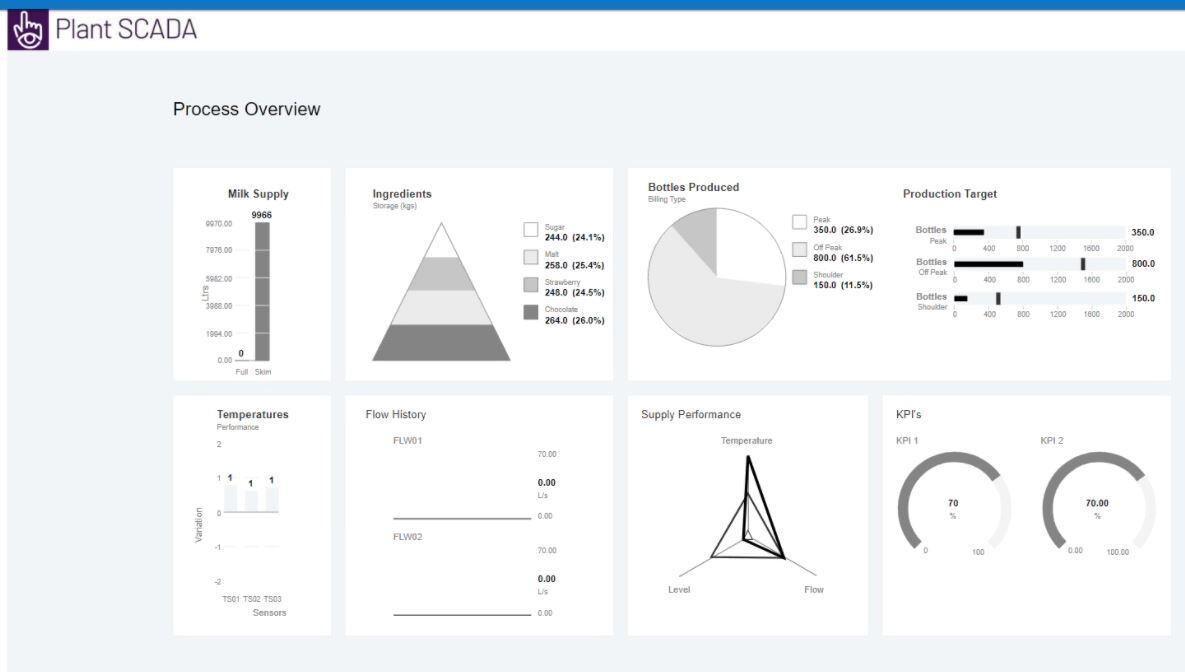Screen dimensions: 1185x672
Task: Click the FLW02 flow trend line
Action: point(461,614)
